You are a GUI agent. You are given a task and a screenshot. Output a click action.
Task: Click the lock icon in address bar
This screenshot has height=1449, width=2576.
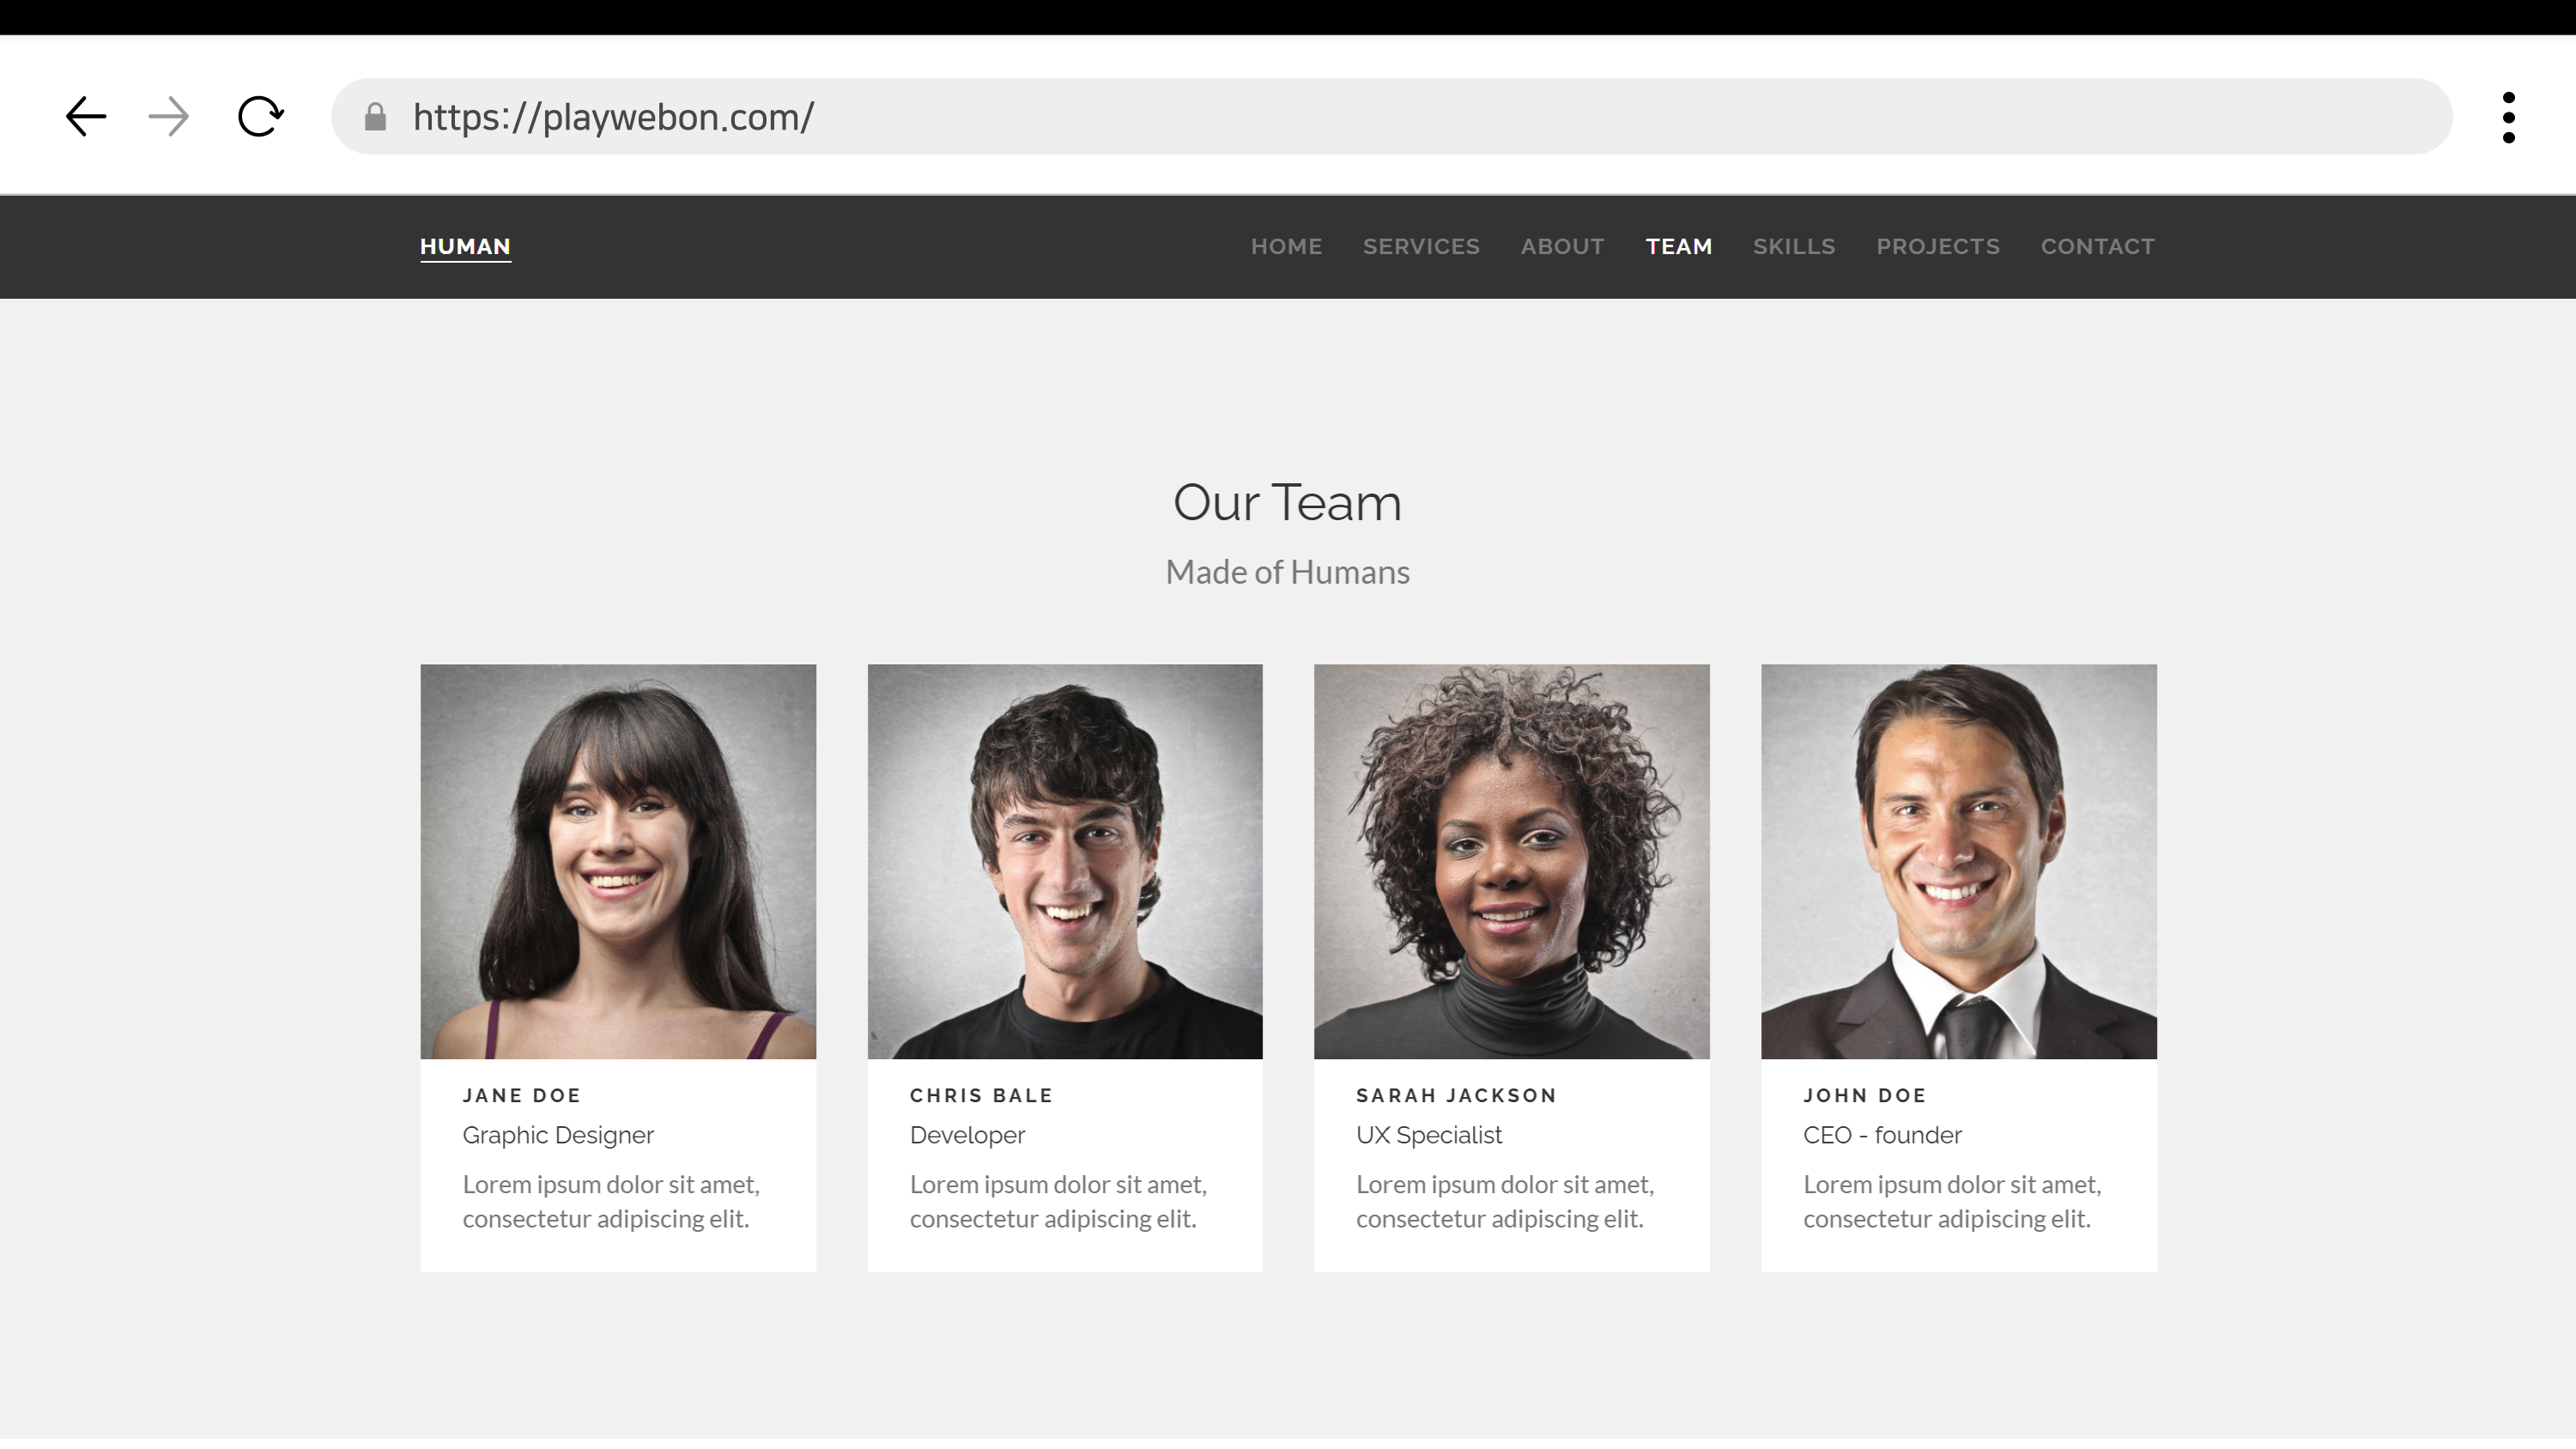pyautogui.click(x=375, y=117)
